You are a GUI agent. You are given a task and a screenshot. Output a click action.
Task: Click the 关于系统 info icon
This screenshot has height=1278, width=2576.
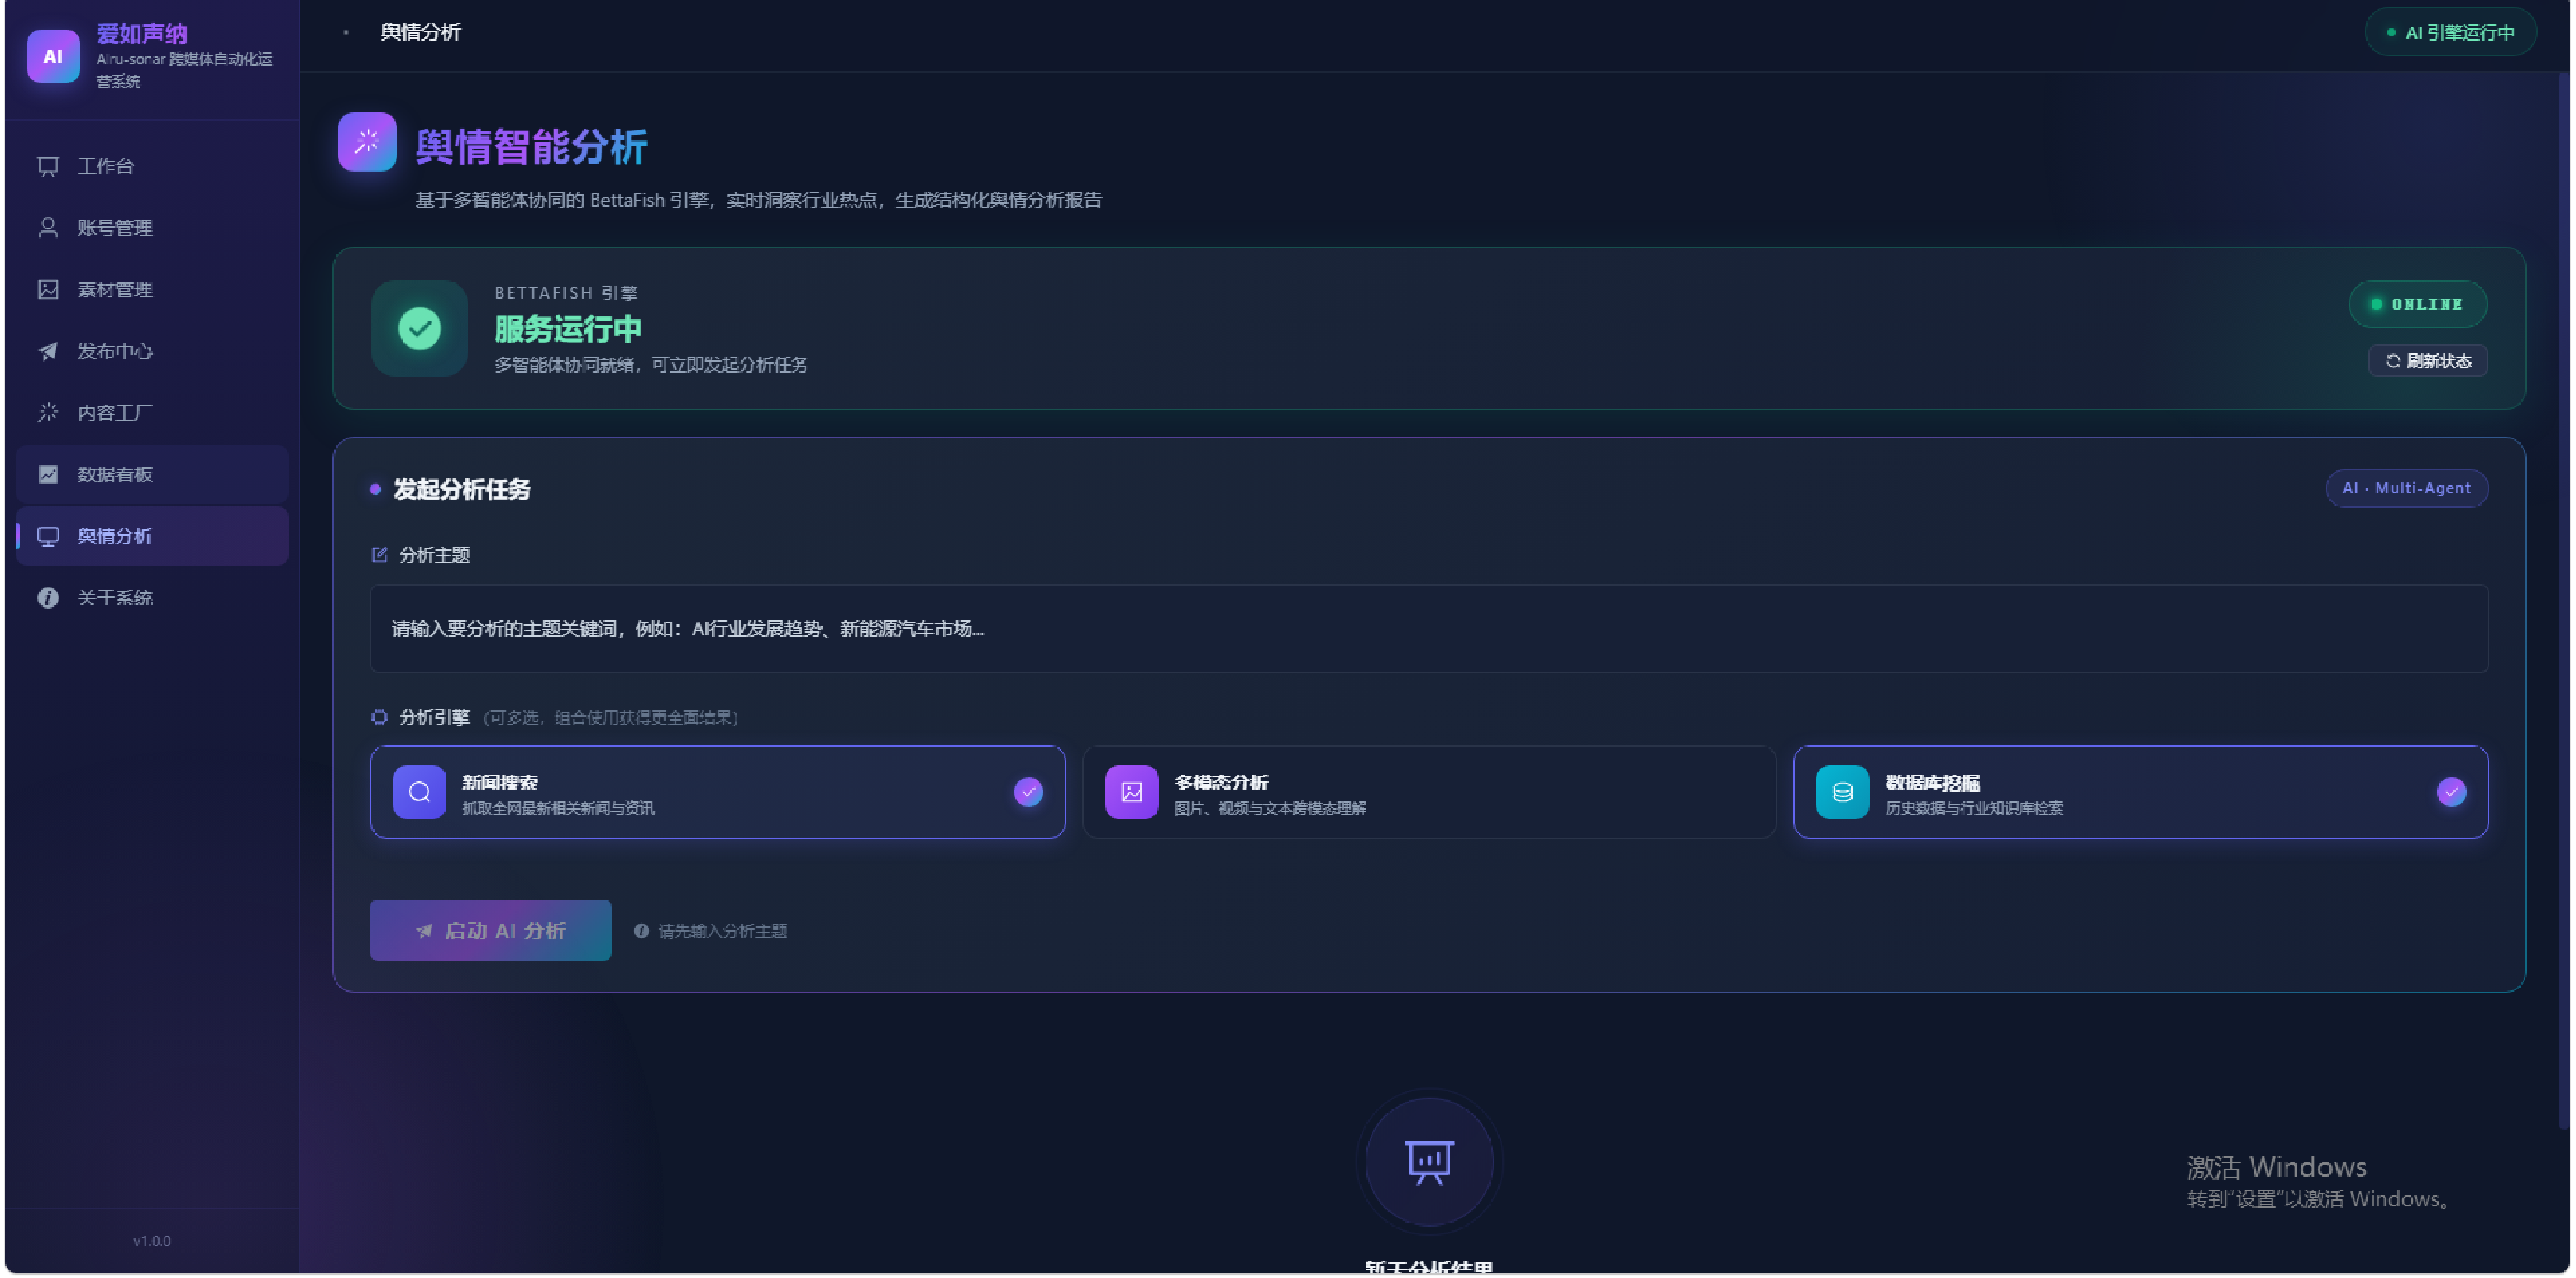pyautogui.click(x=48, y=598)
